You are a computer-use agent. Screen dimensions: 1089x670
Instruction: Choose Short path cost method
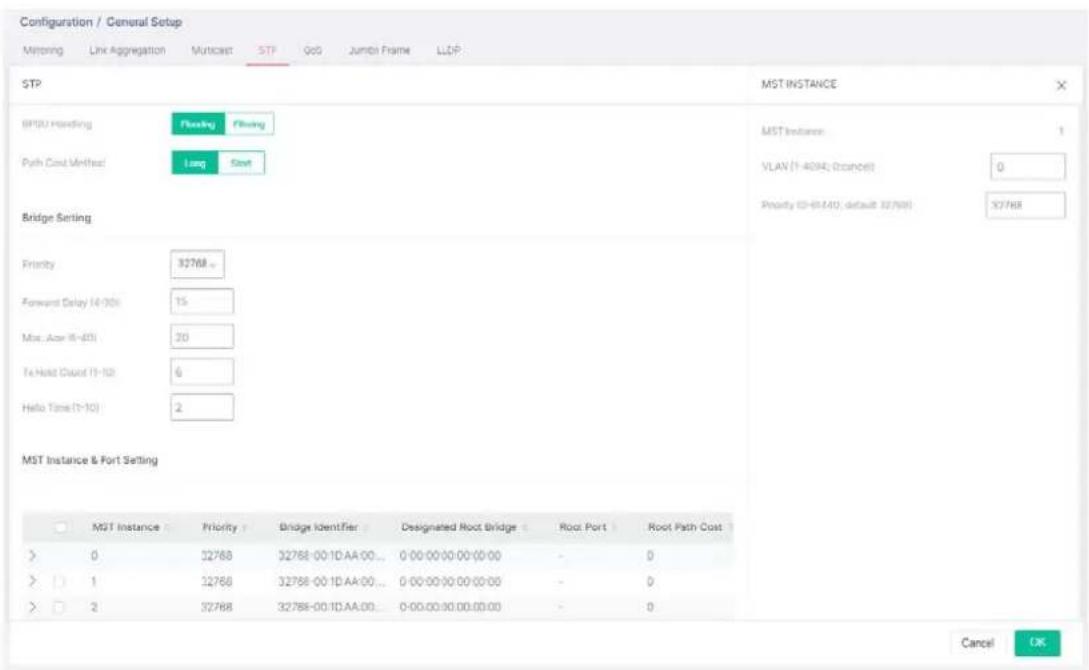click(241, 163)
